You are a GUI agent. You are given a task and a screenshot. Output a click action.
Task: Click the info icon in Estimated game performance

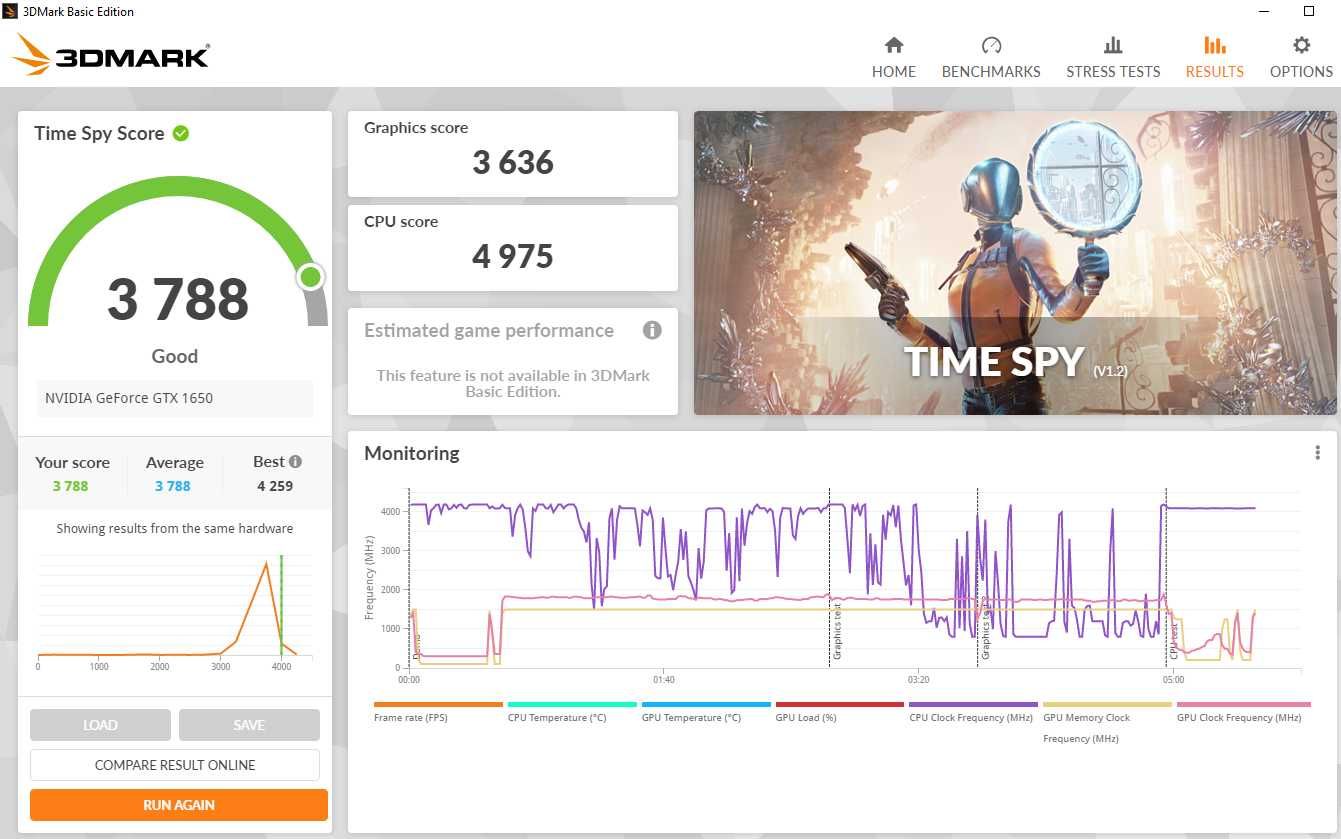652,330
